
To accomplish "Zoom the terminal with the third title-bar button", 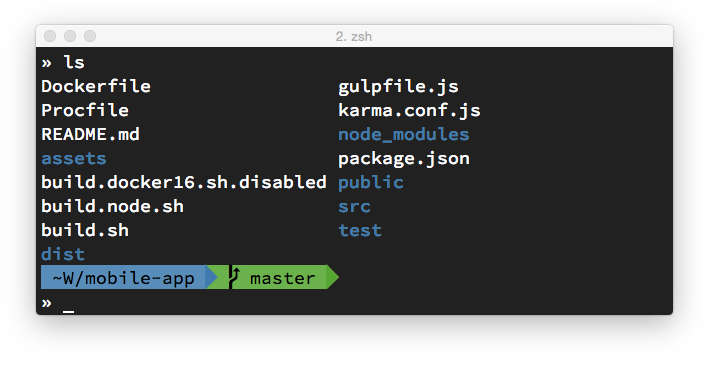I will 90,36.
